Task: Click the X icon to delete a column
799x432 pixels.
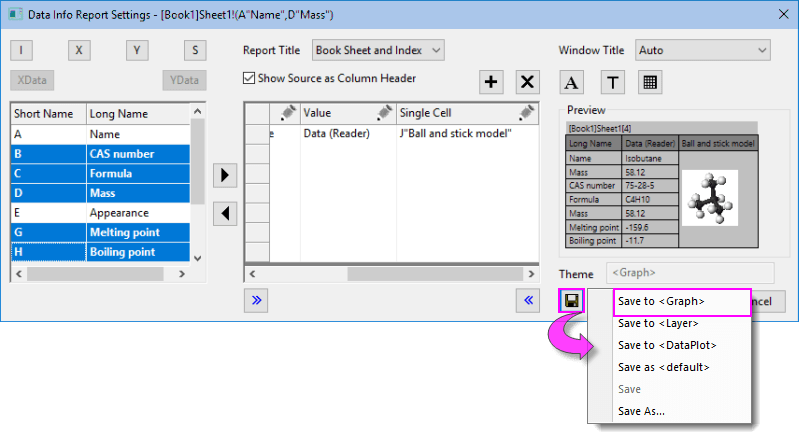Action: pyautogui.click(x=527, y=82)
